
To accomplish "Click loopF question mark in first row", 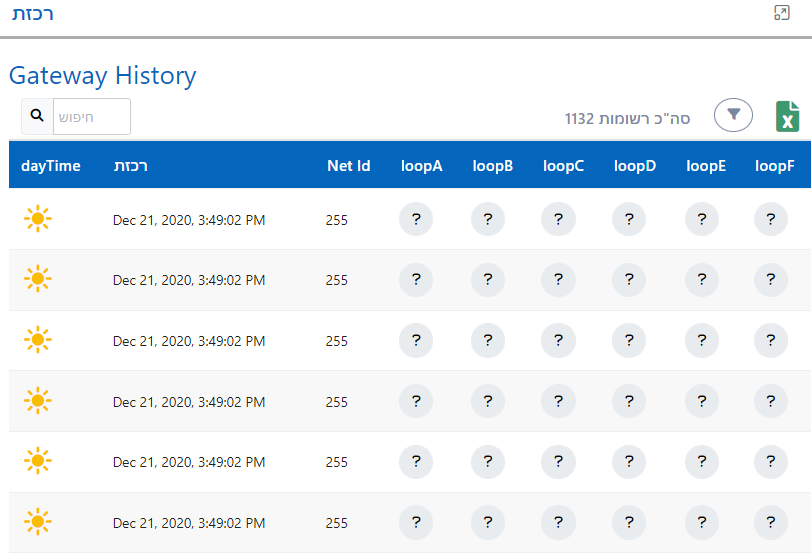I will pyautogui.click(x=770, y=219).
